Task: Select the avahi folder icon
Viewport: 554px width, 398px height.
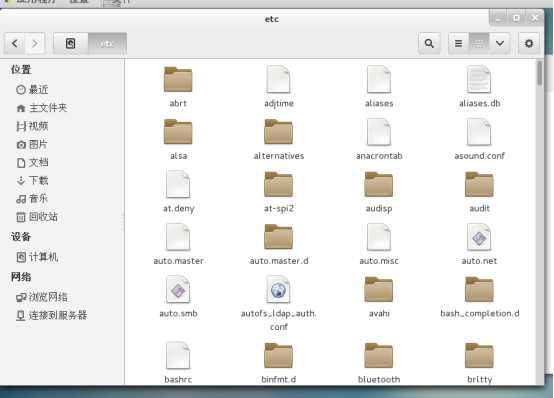Action: coord(379,289)
